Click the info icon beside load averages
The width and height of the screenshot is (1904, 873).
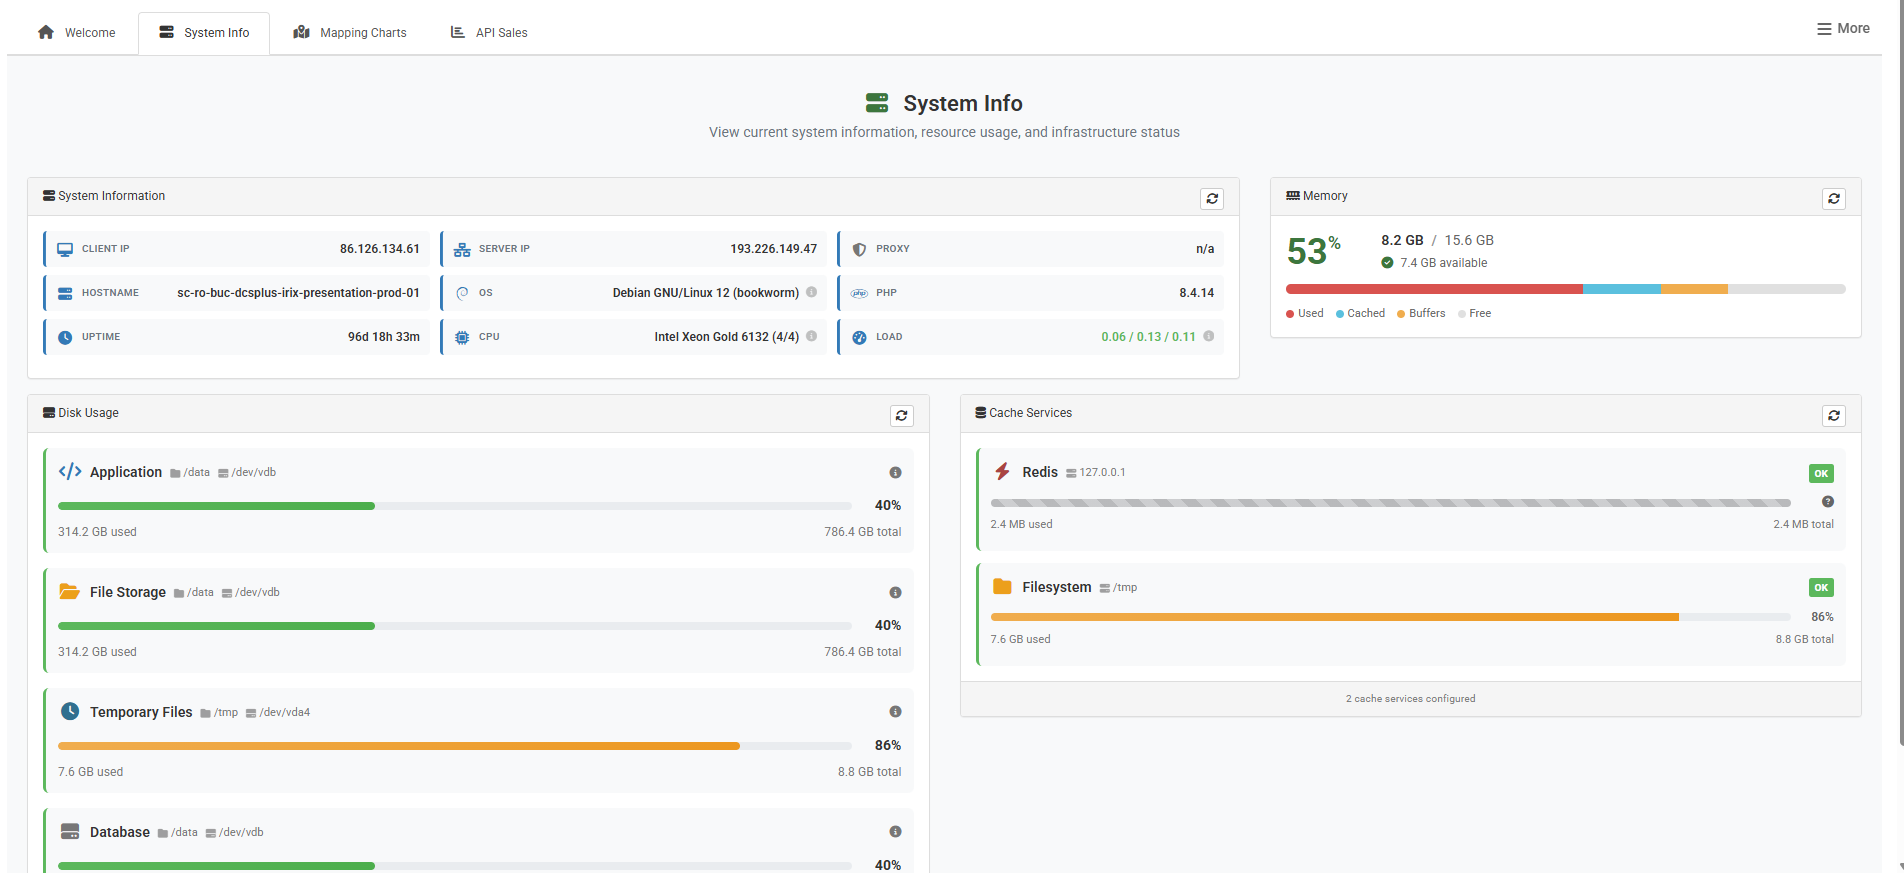[x=1209, y=336]
